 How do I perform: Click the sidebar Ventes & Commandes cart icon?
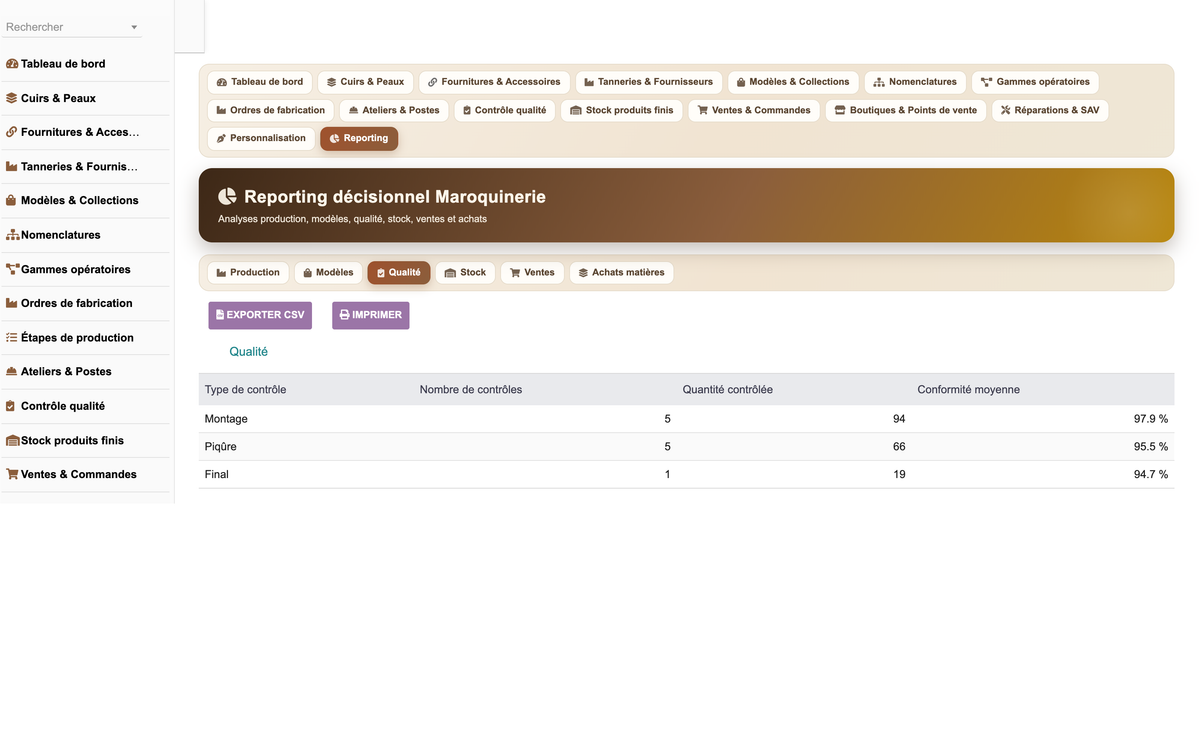(x=12, y=474)
